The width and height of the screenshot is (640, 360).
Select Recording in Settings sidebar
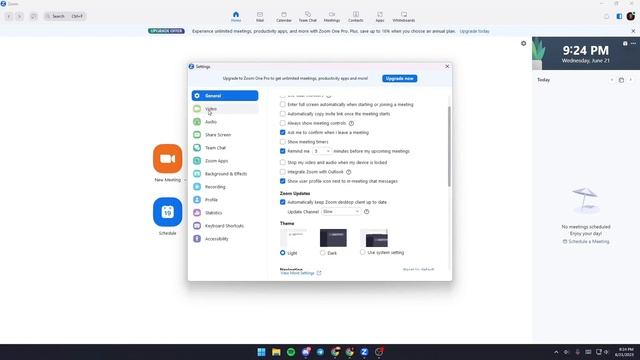coord(225,187)
